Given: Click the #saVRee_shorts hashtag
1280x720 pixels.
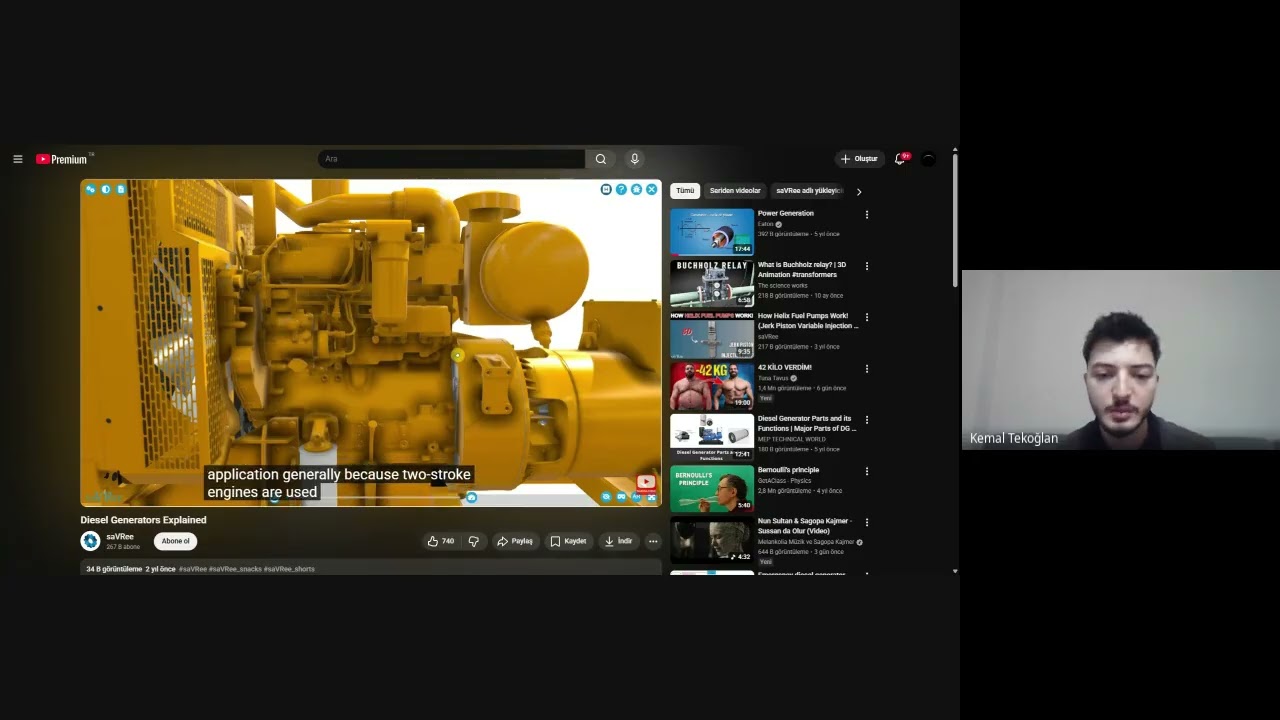Looking at the screenshot, I should [289, 569].
